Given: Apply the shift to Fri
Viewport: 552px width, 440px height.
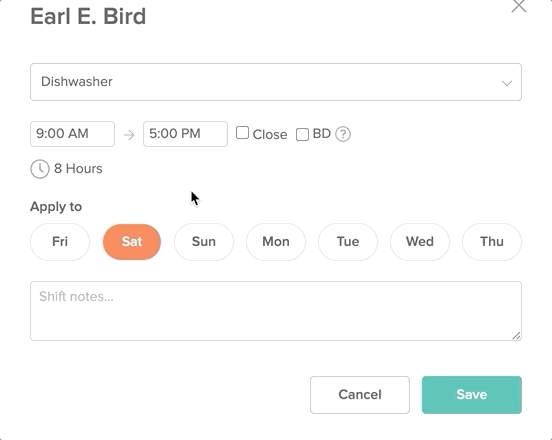Looking at the screenshot, I should (x=60, y=242).
